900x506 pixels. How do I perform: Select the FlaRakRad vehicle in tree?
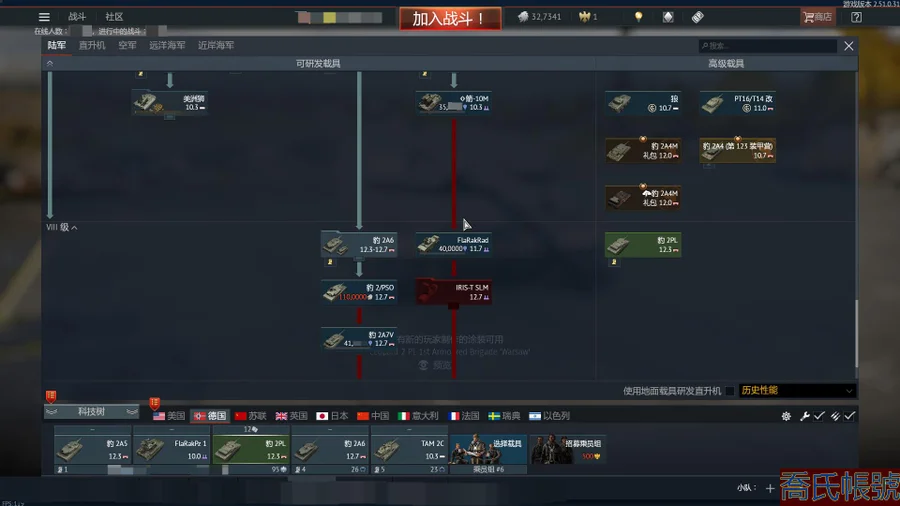point(453,244)
